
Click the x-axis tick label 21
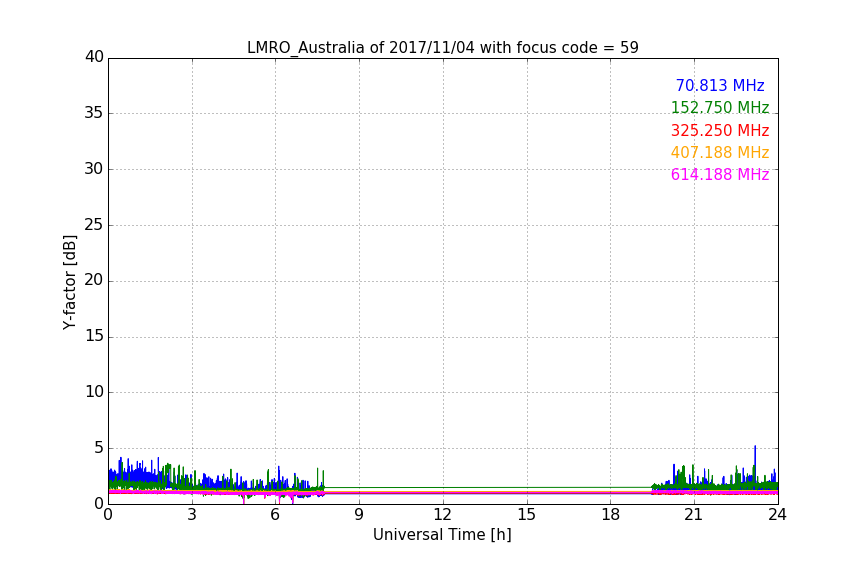[694, 515]
